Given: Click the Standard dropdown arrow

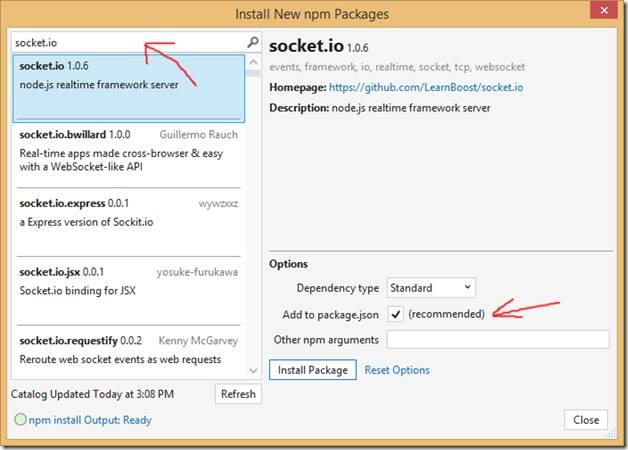Looking at the screenshot, I should click(467, 287).
